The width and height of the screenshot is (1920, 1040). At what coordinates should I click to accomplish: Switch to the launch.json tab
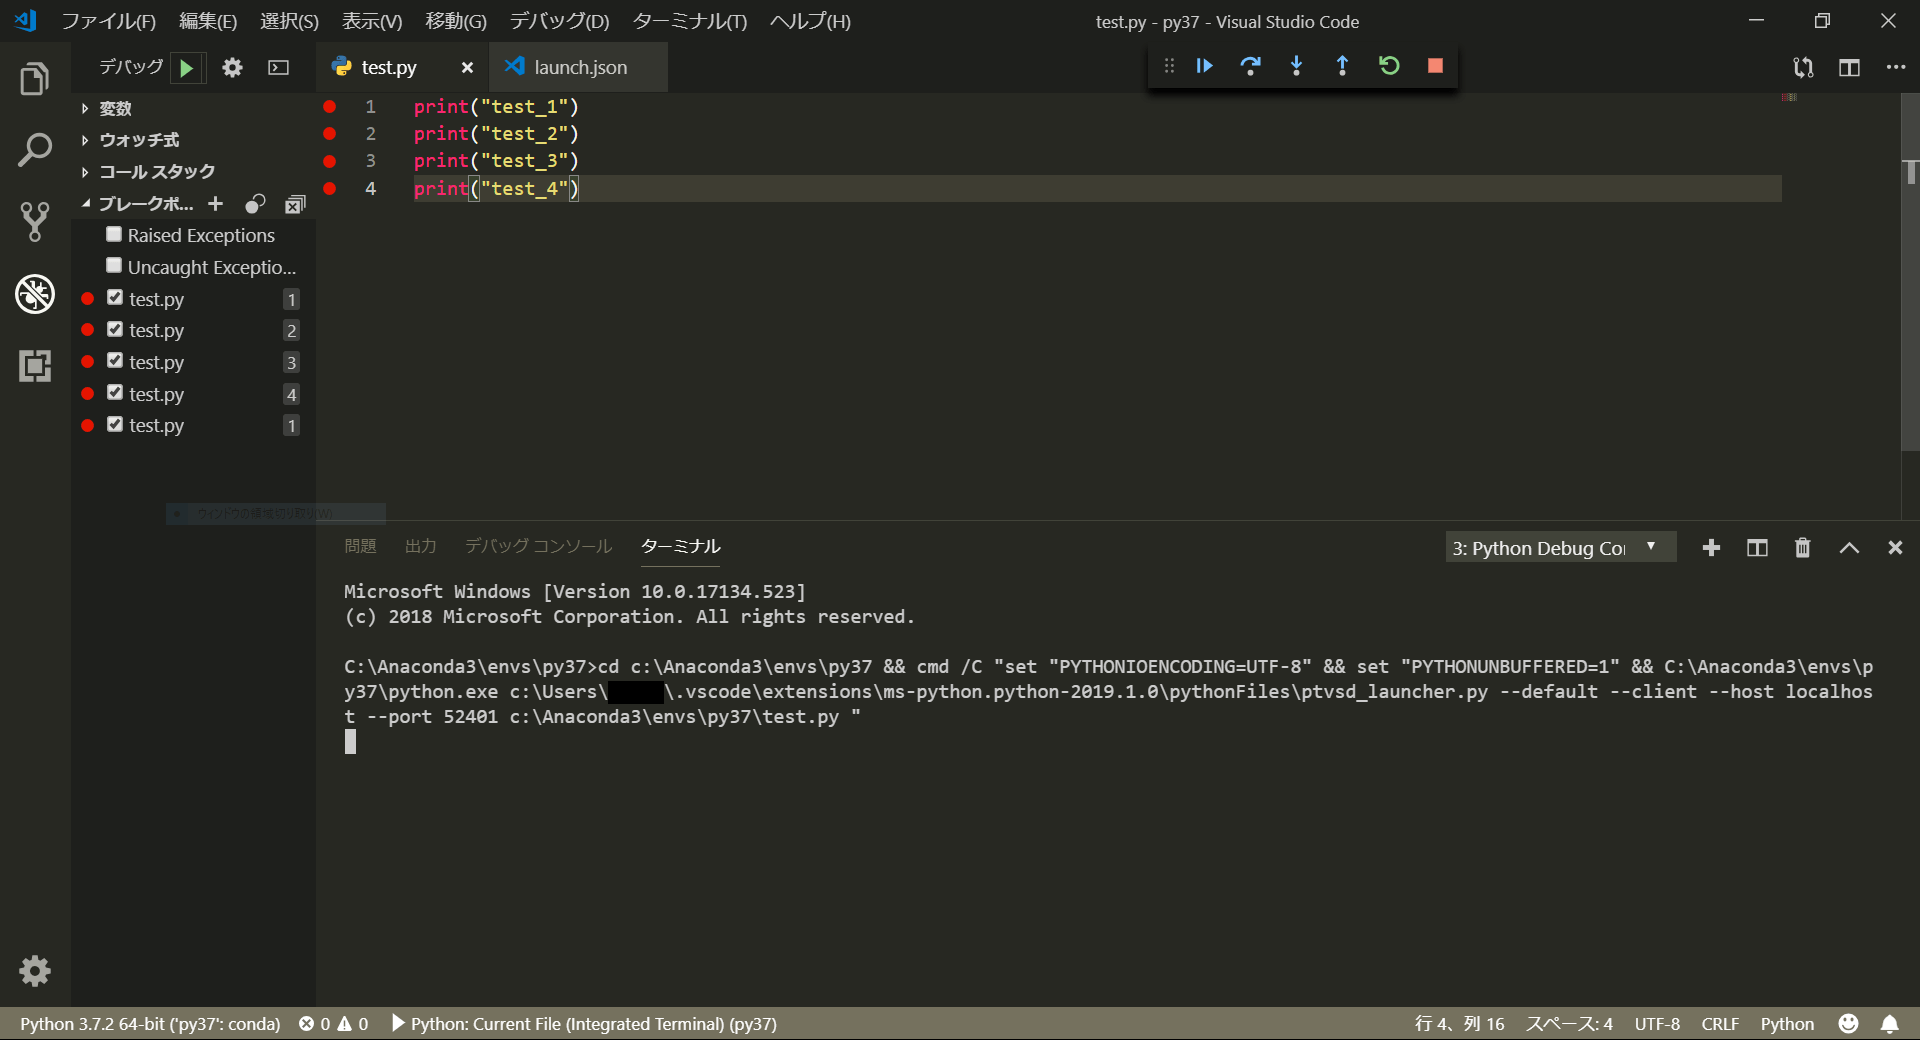pyautogui.click(x=578, y=67)
